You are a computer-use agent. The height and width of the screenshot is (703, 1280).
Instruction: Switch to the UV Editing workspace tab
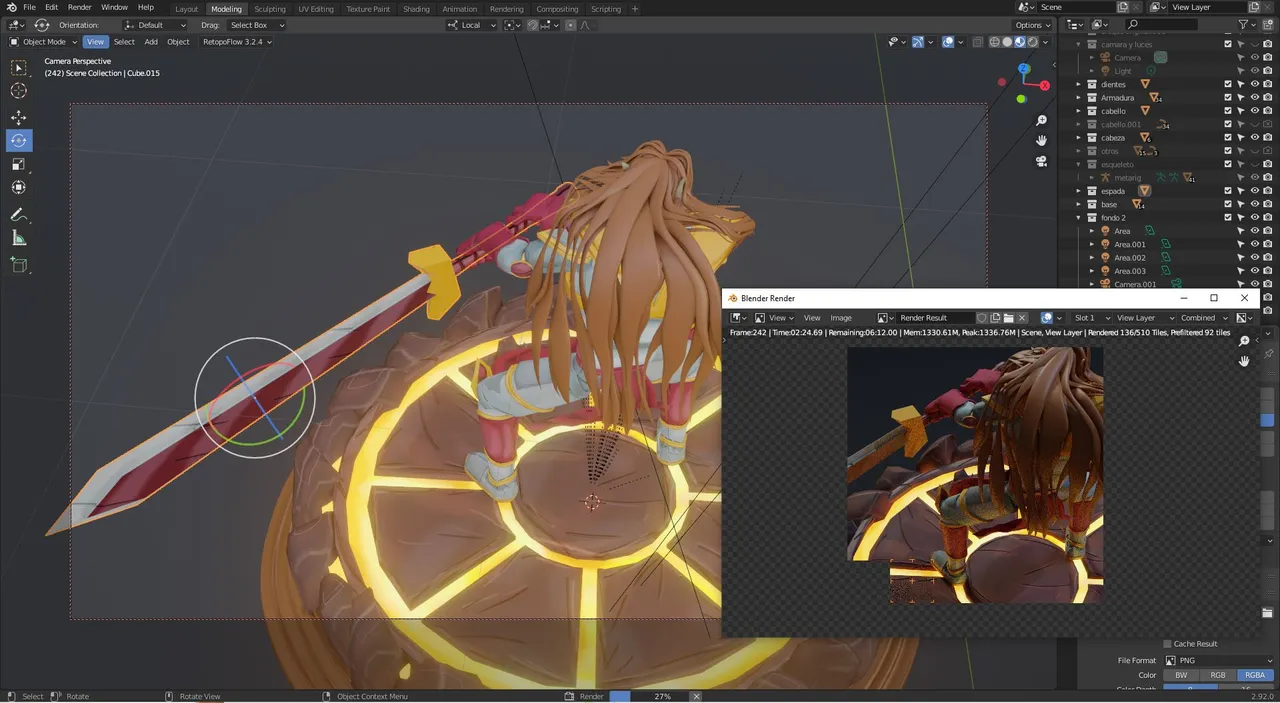click(x=316, y=9)
